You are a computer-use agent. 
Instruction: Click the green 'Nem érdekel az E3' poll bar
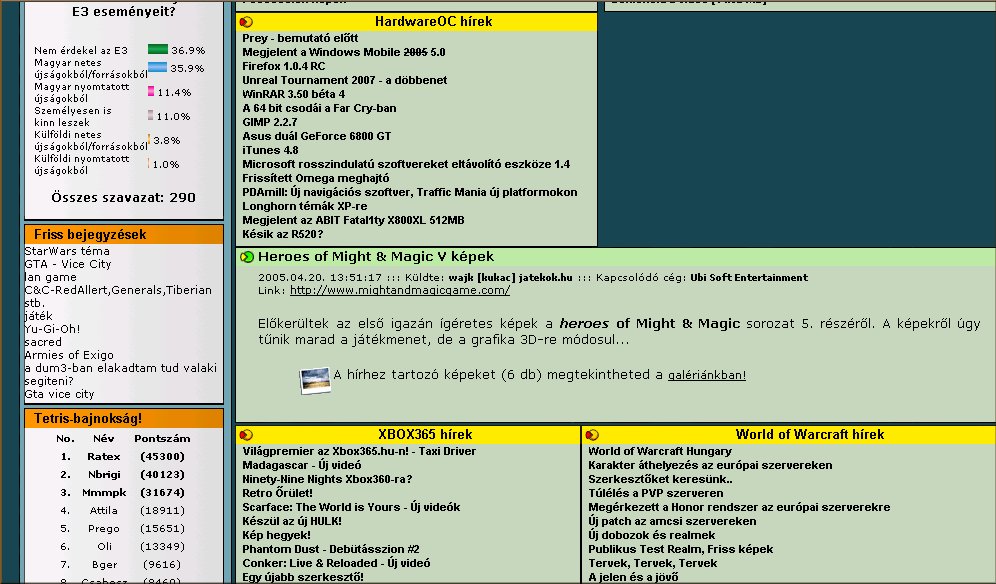click(x=158, y=50)
